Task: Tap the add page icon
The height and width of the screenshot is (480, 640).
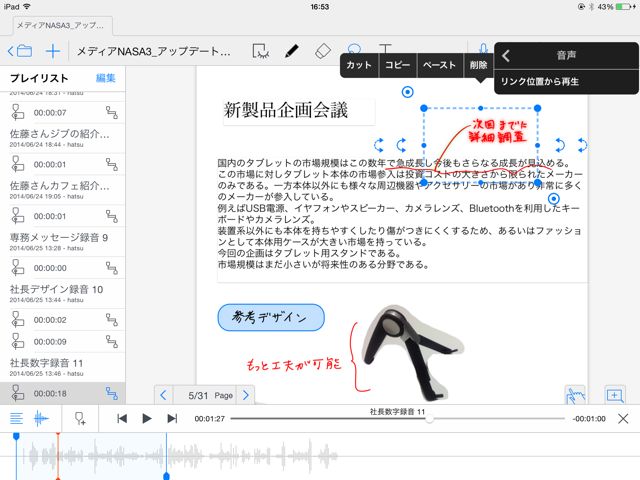Action: [x=614, y=395]
